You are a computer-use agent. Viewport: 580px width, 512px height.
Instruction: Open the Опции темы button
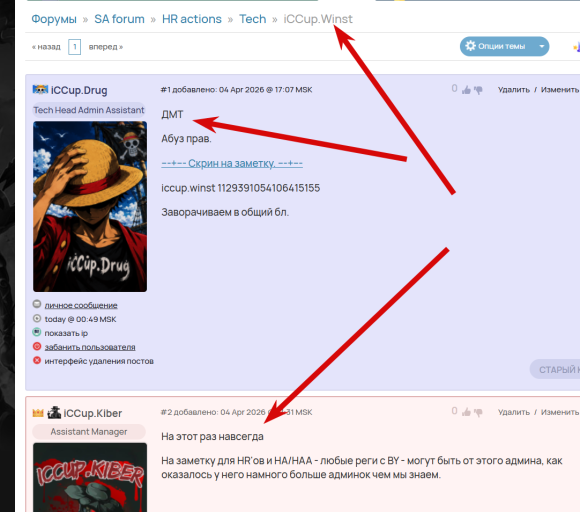tap(504, 46)
